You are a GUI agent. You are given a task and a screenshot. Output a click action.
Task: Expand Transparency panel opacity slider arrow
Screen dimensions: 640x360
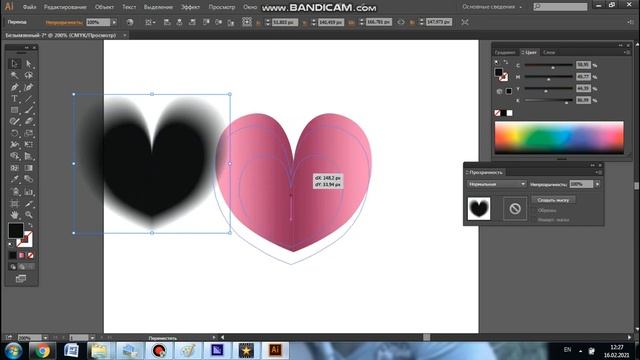pos(597,184)
